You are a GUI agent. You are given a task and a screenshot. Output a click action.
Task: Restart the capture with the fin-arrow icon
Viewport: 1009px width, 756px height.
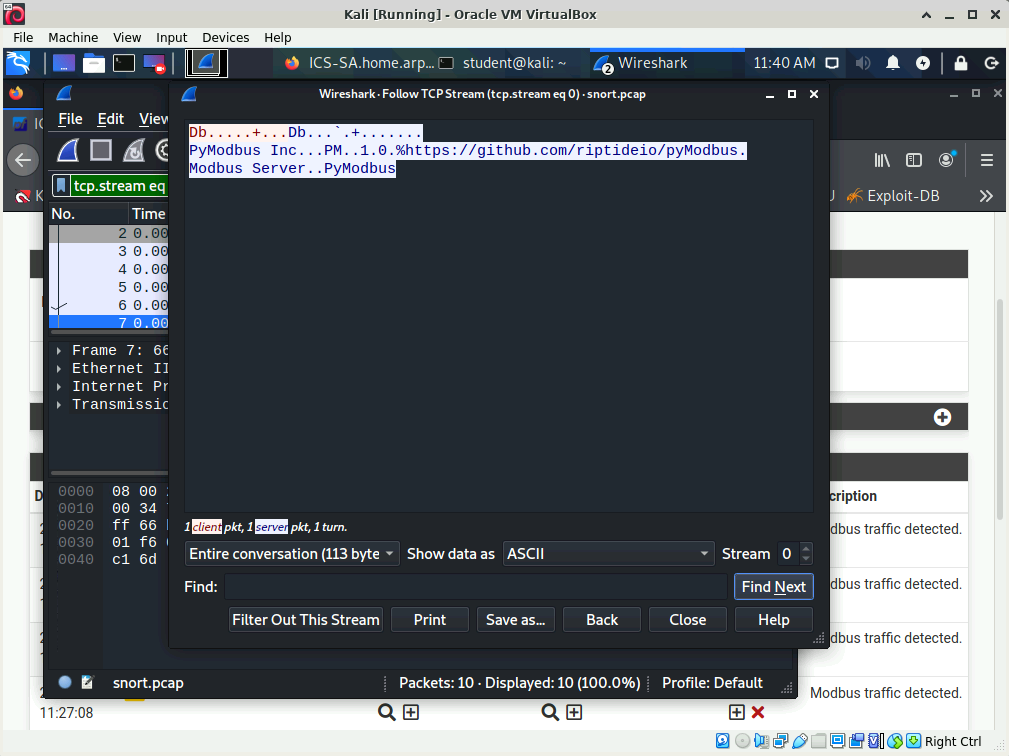pos(134,151)
